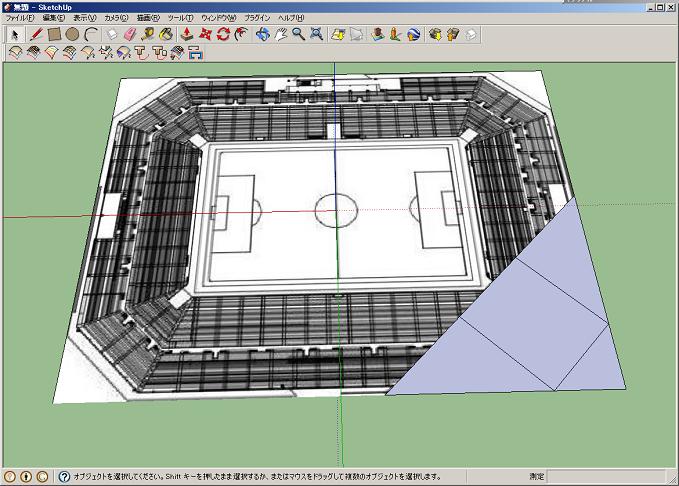This screenshot has height=486, width=679.
Task: Choose the Rectangle drawing tool
Action: coord(55,34)
